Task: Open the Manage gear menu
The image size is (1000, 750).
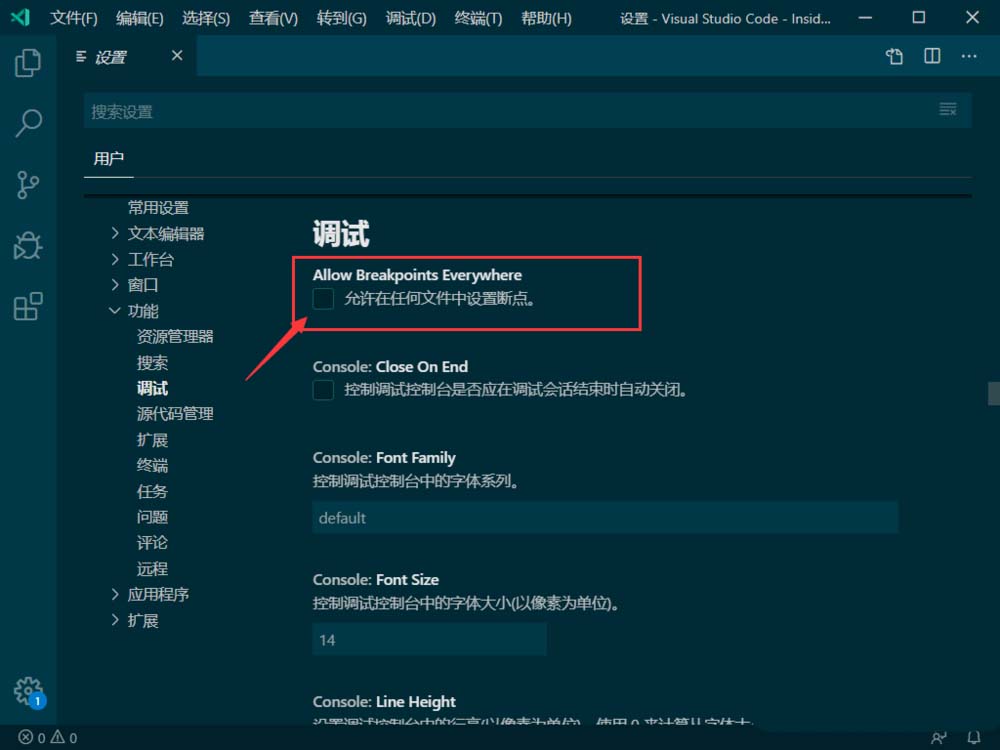Action: (x=28, y=692)
